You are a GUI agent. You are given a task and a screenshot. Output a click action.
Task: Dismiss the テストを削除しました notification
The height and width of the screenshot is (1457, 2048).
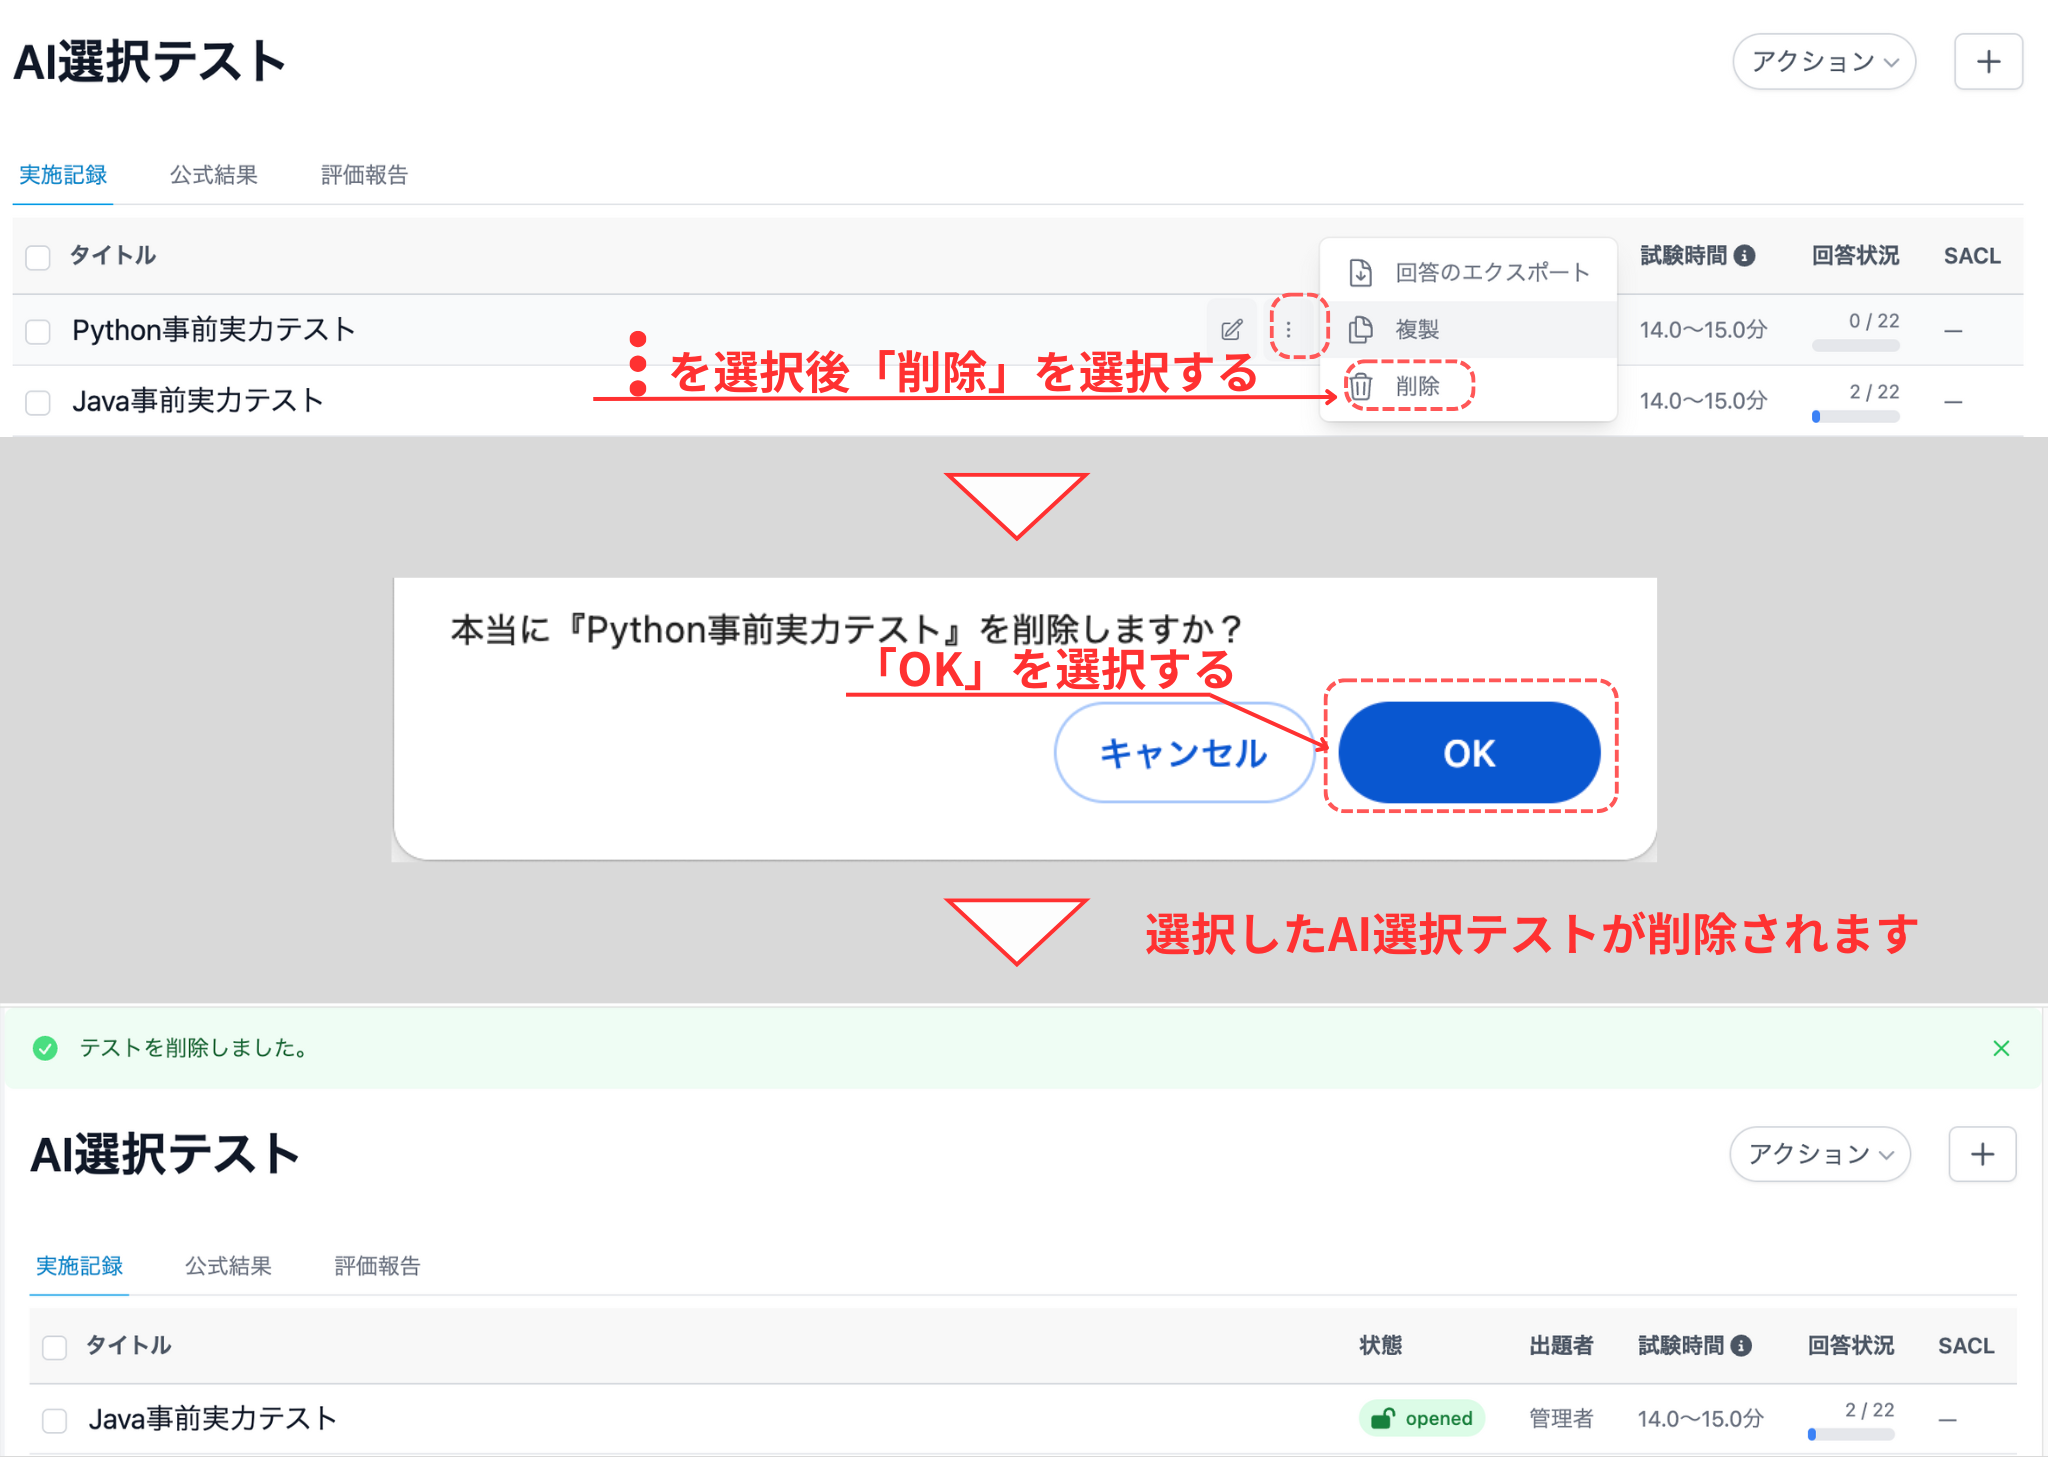(x=2002, y=1048)
